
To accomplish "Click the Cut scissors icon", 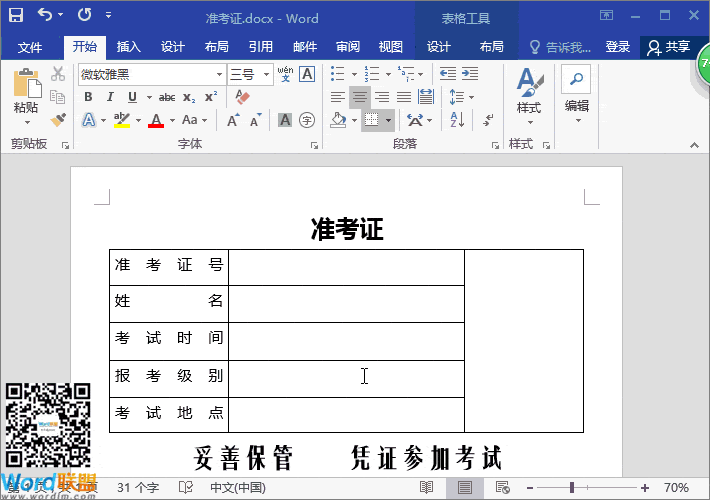I will point(58,74).
